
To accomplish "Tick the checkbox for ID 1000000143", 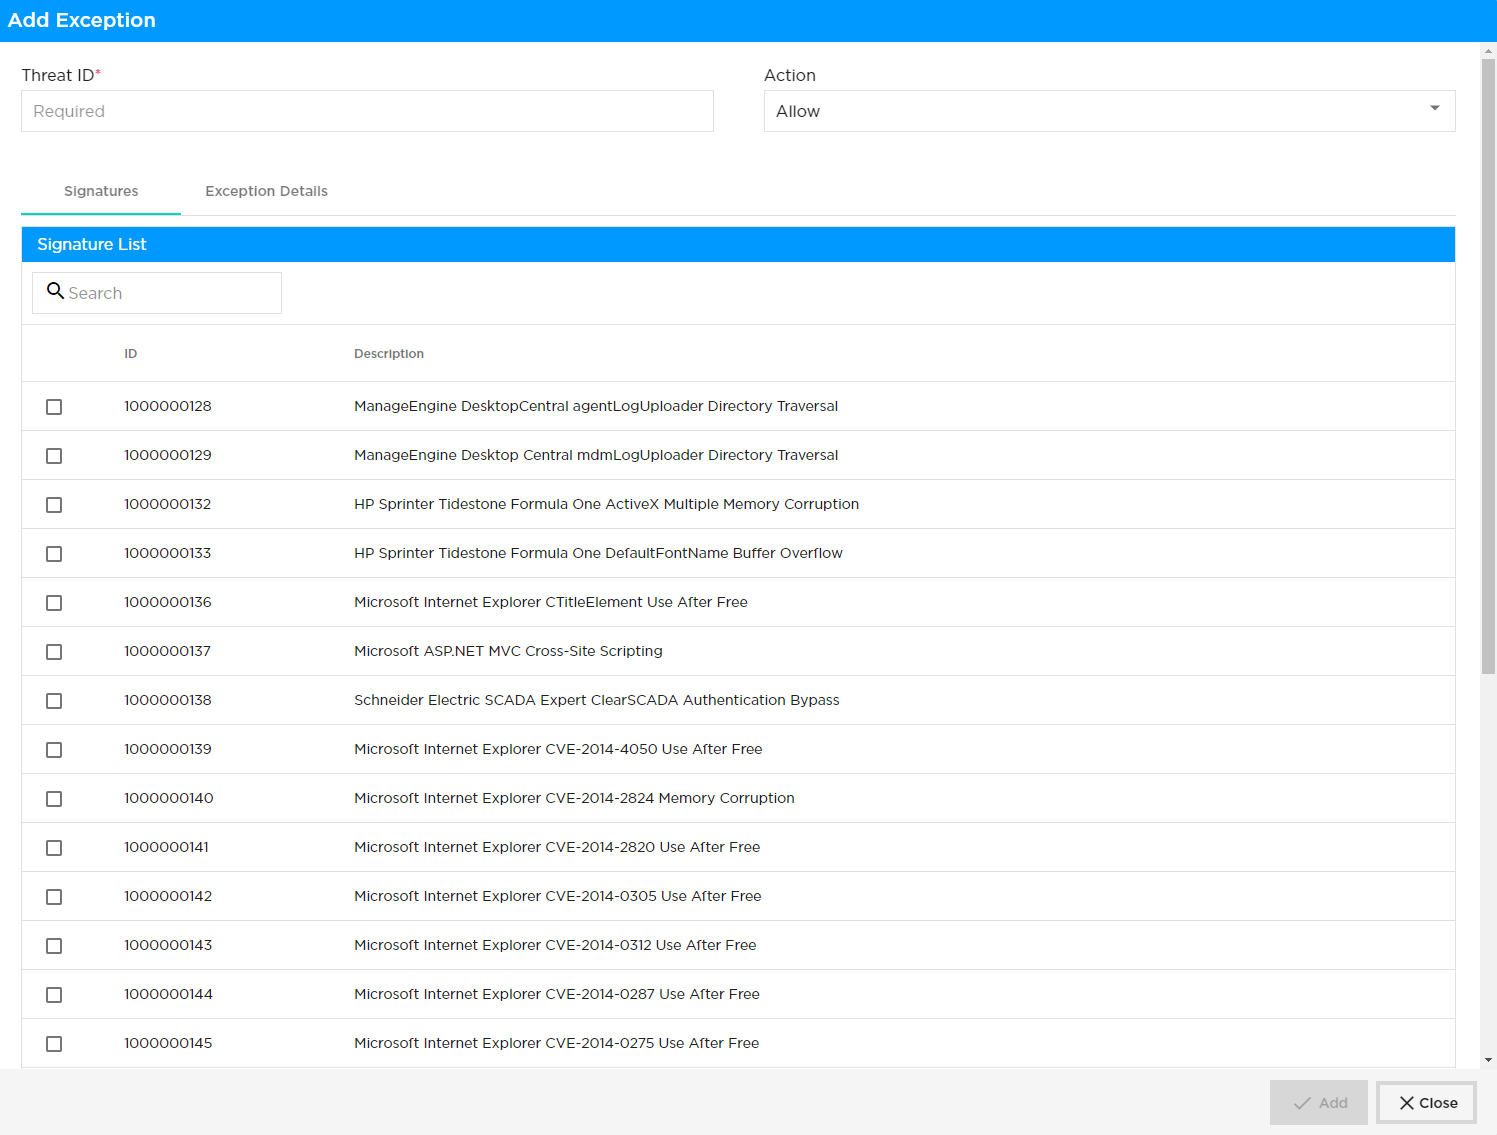I will [54, 946].
